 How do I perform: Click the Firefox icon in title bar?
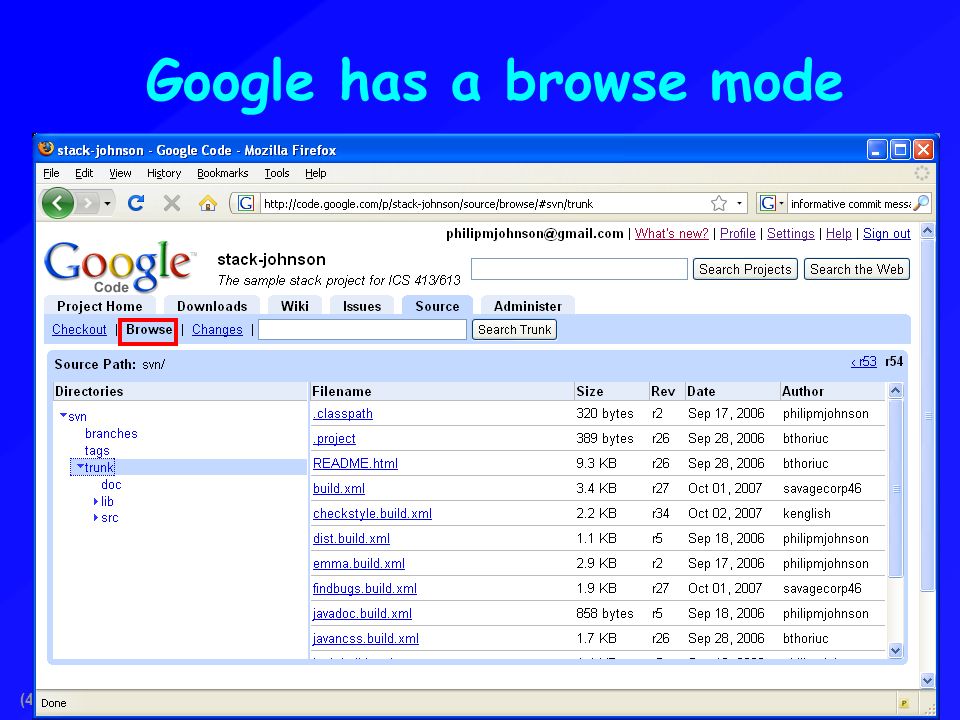(x=45, y=149)
